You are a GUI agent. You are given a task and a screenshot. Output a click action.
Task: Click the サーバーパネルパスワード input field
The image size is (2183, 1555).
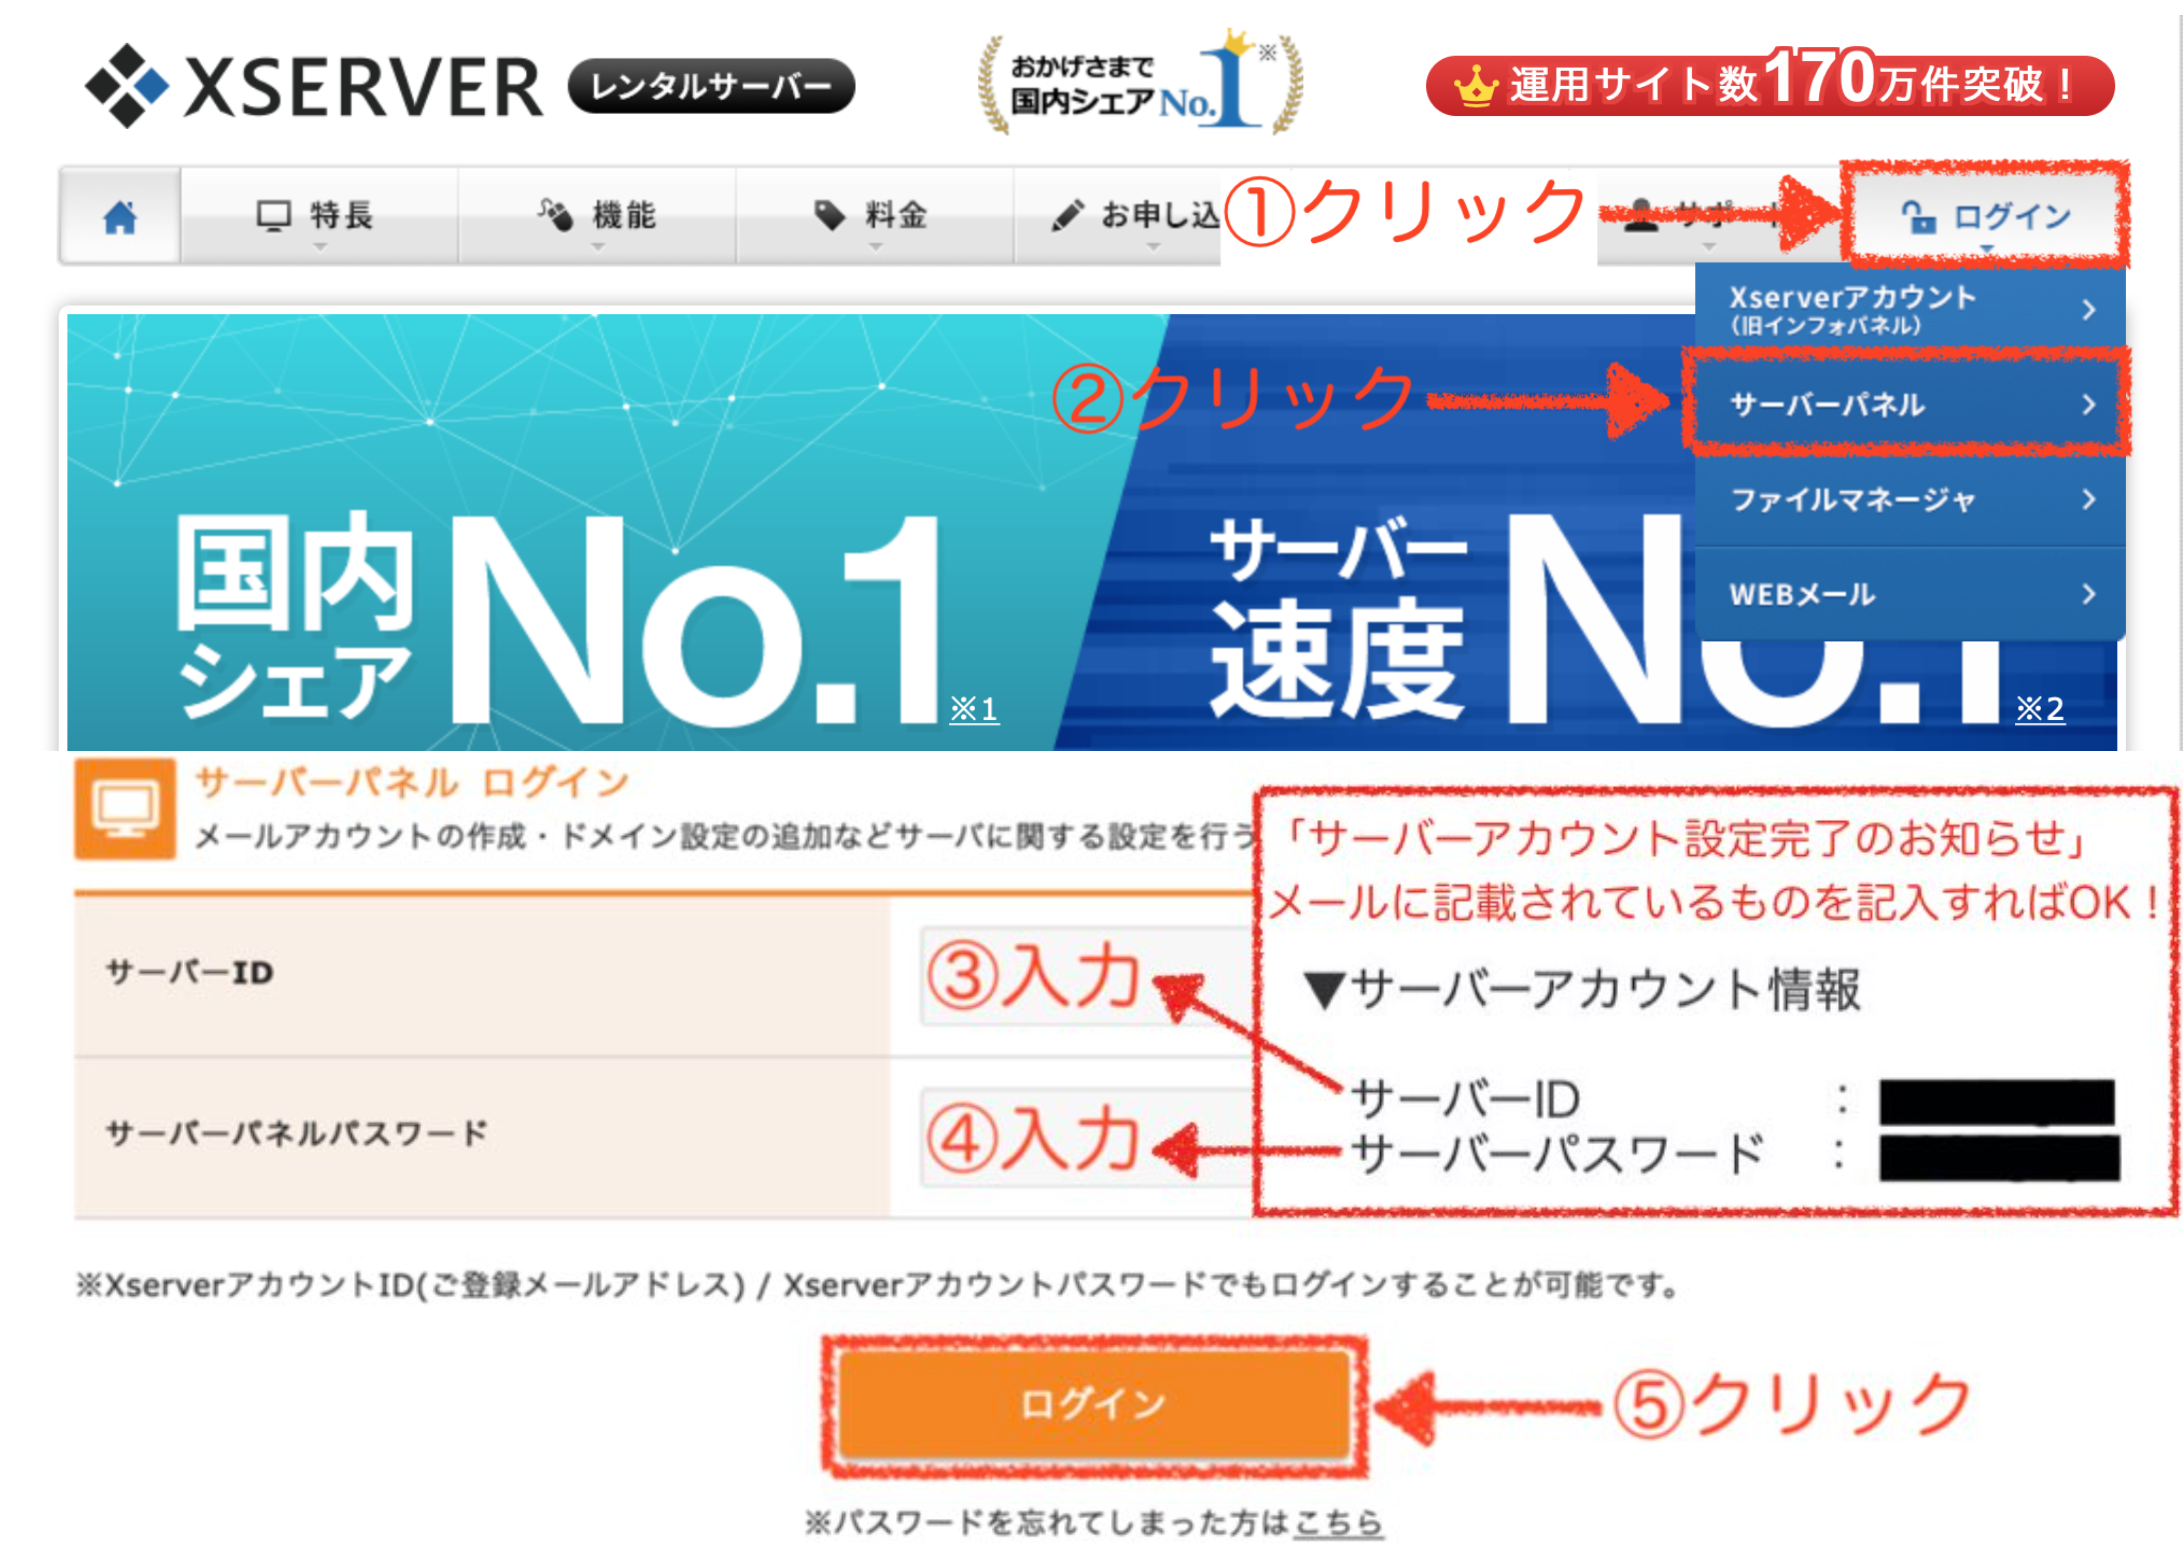tap(1087, 1137)
